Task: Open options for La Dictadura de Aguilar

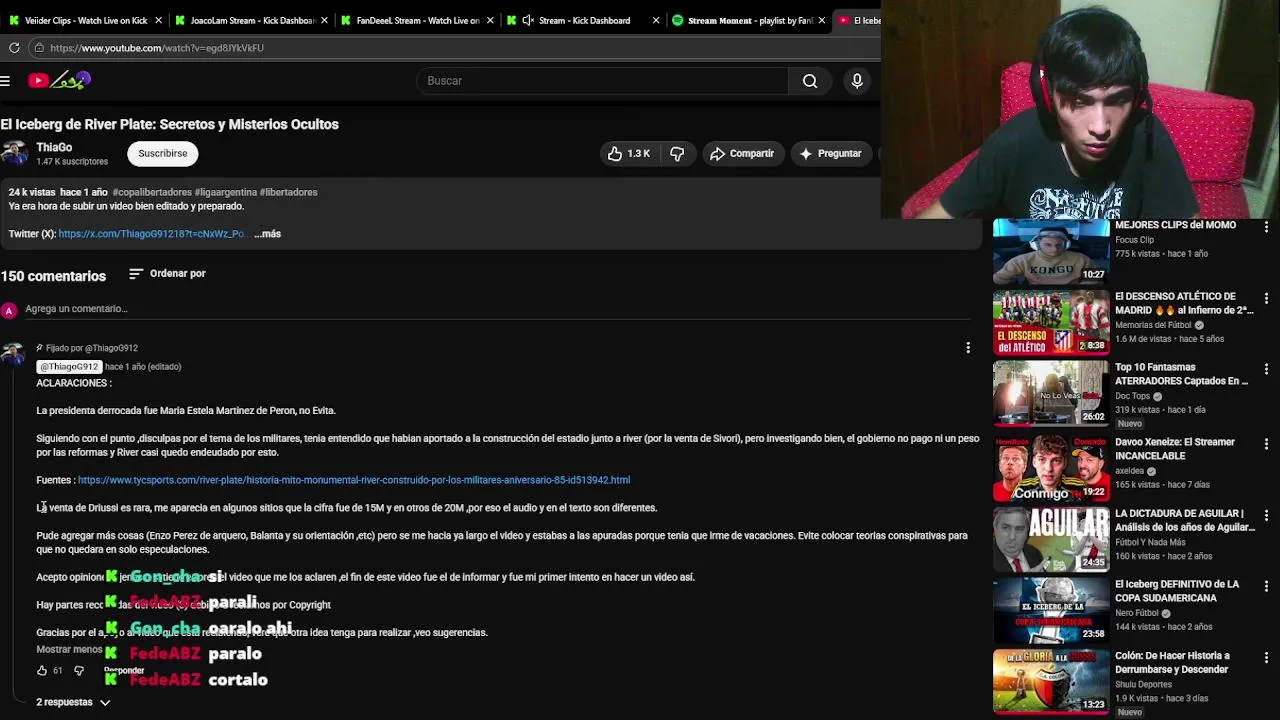Action: [x=1266, y=515]
